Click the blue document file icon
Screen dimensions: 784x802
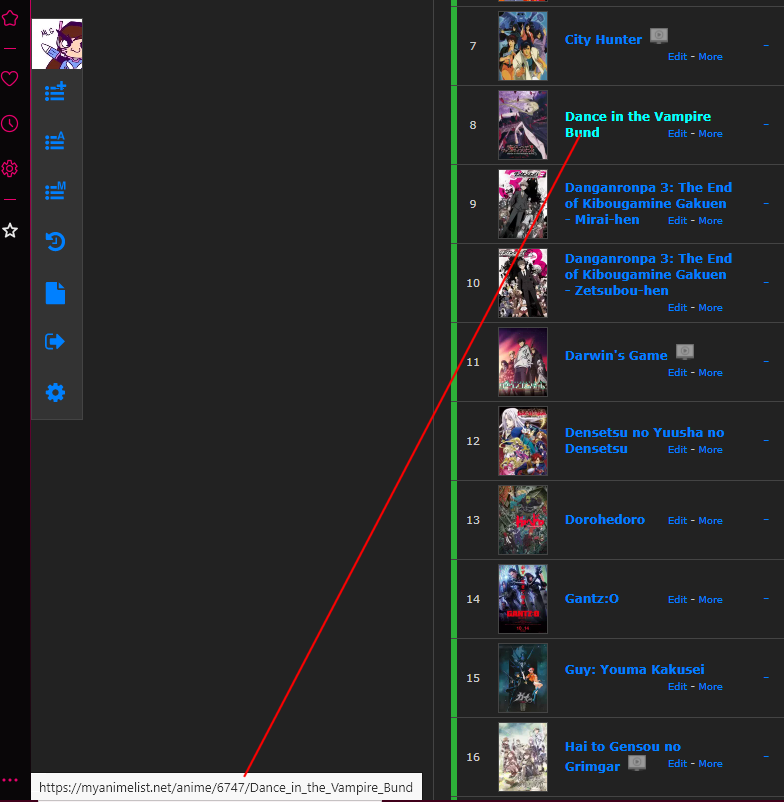(56, 292)
